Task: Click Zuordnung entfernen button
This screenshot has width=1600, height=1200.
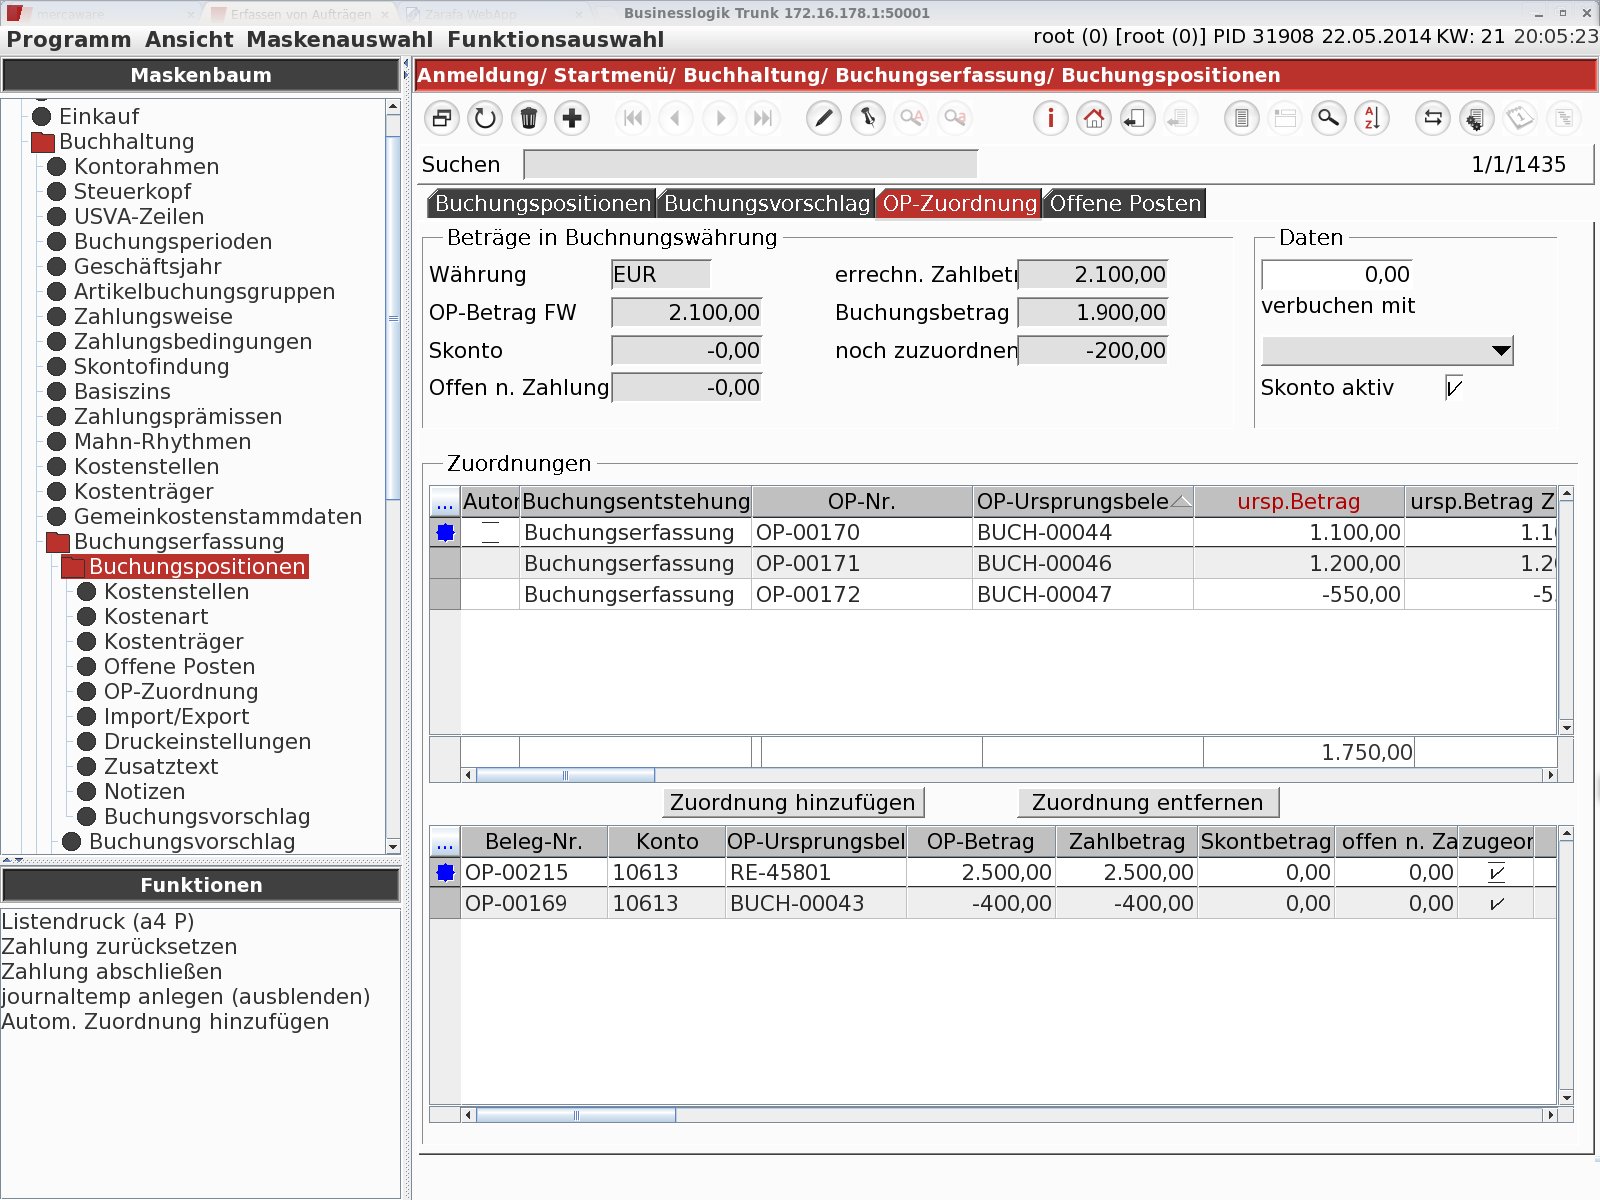Action: 1148,803
